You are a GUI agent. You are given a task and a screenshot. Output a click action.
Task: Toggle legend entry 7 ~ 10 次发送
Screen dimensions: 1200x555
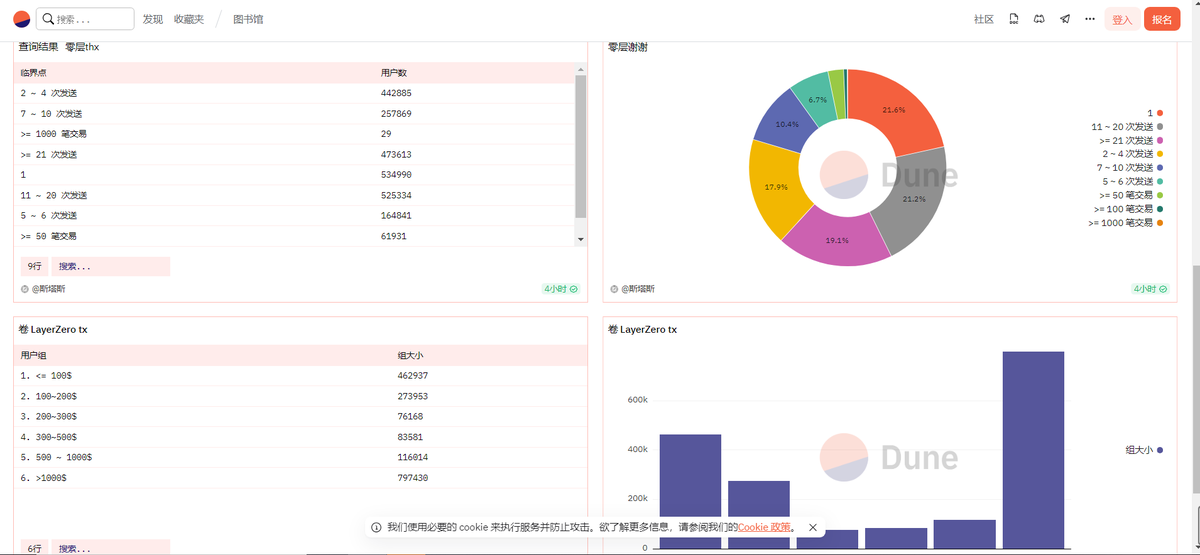(1130, 168)
